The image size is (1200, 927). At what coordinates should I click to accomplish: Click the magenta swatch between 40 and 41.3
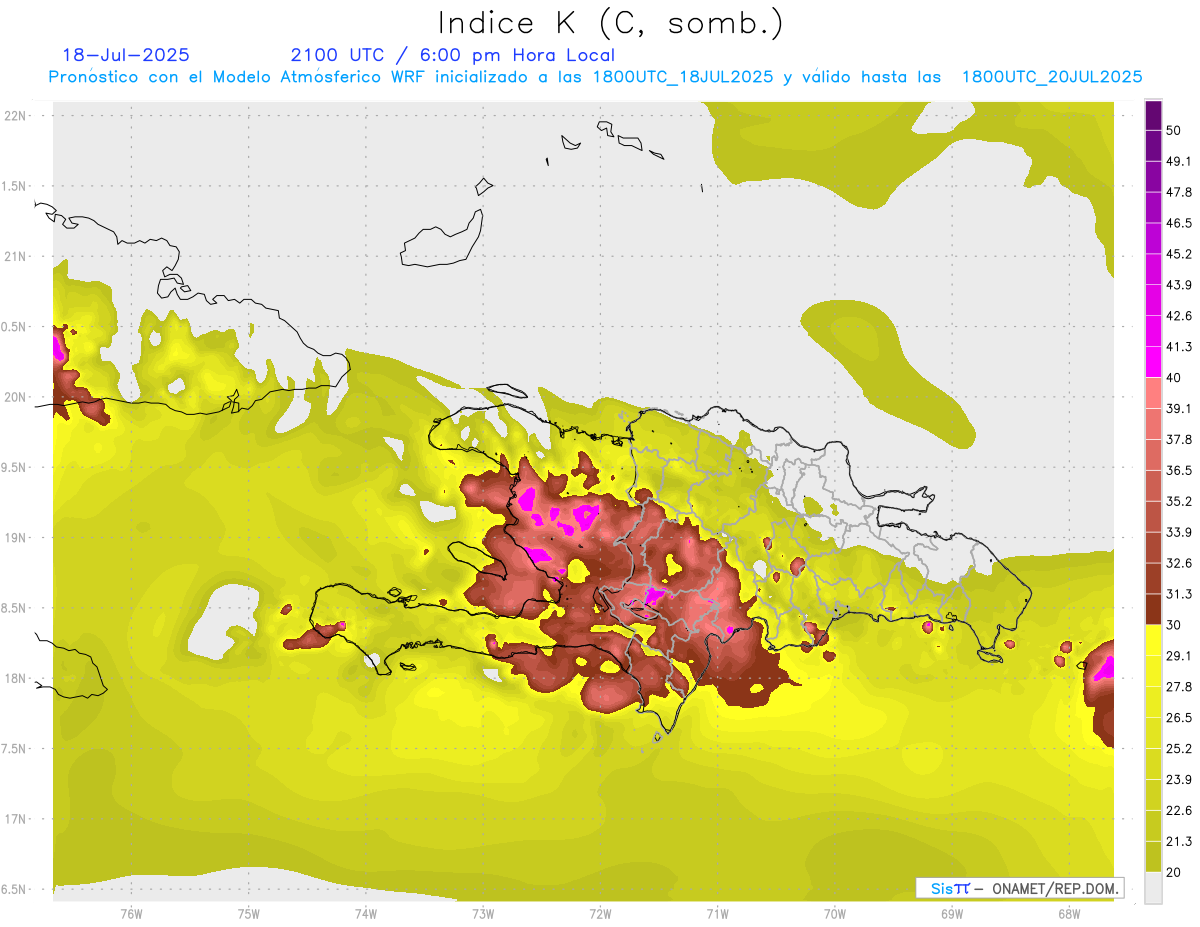pyautogui.click(x=1154, y=362)
